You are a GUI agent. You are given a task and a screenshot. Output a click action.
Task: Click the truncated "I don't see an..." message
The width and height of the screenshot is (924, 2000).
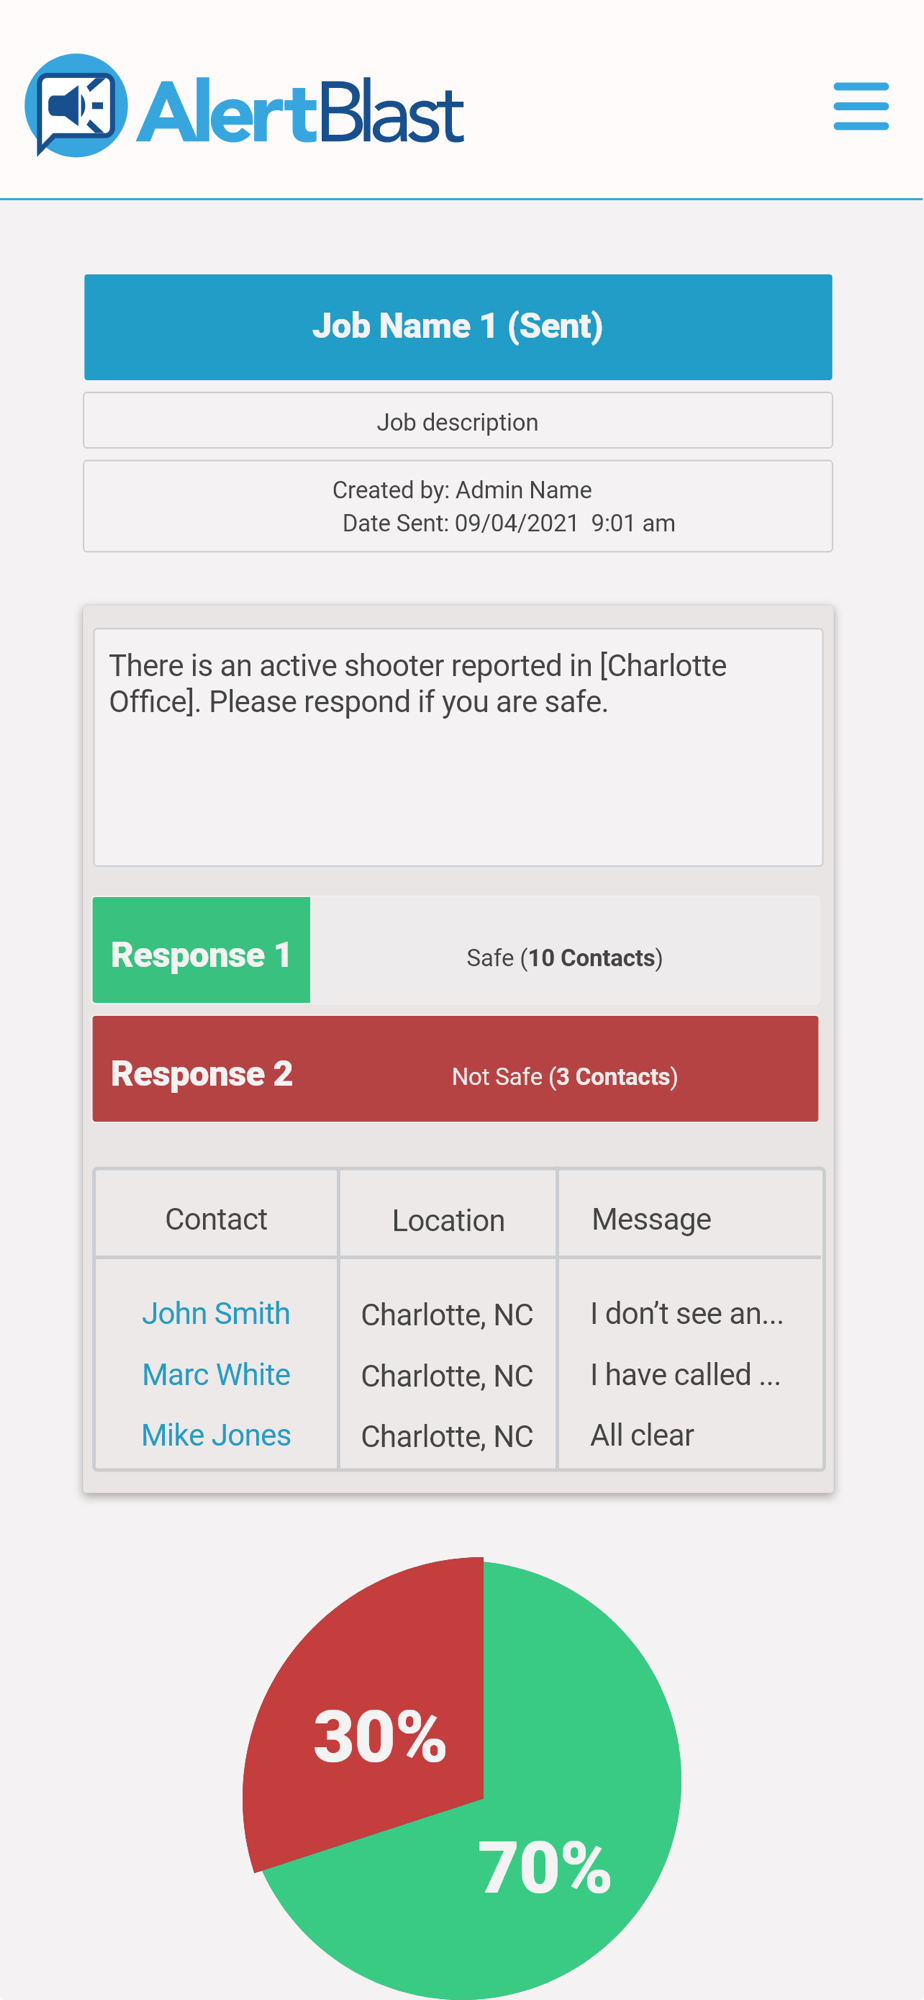coord(687,1313)
